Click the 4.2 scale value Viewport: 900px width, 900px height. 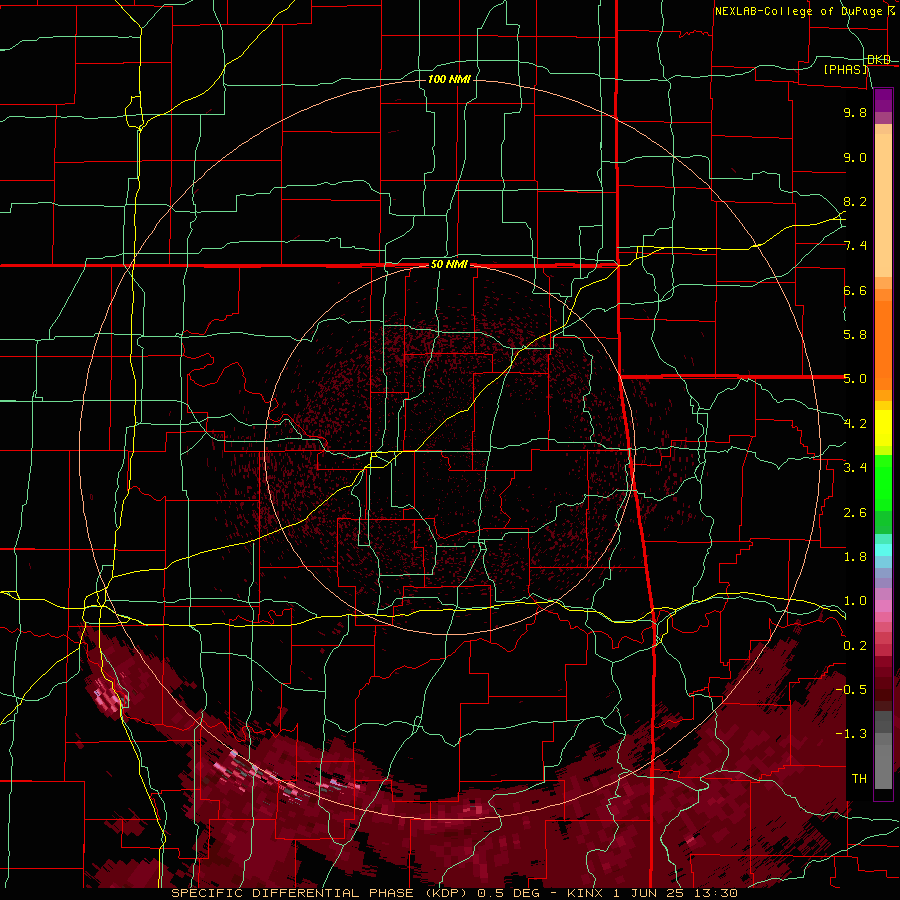point(855,424)
